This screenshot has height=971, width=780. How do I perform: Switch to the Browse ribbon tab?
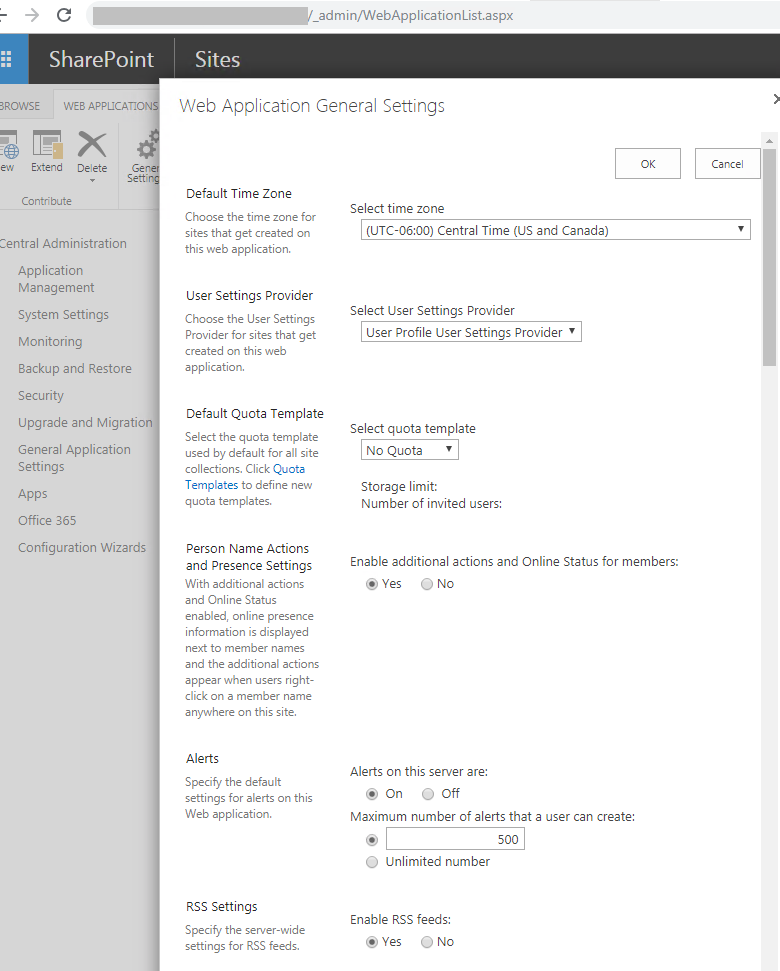(20, 106)
